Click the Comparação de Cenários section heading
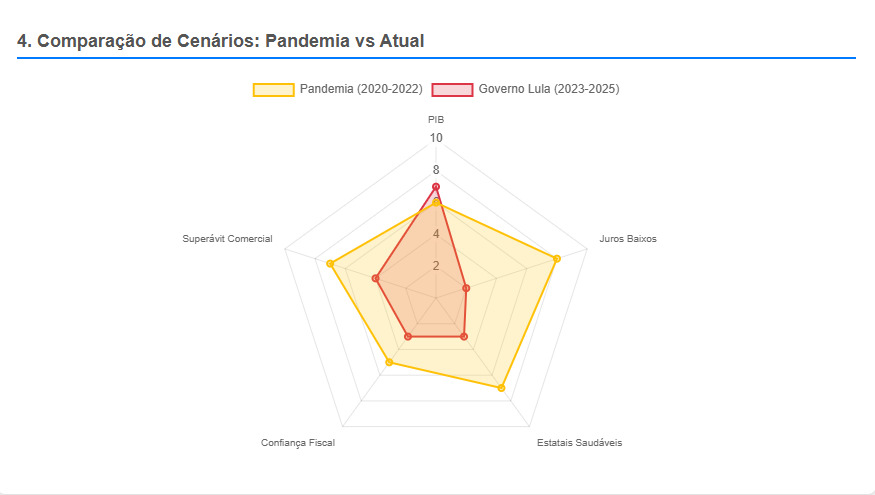875x495 pixels. pos(221,41)
